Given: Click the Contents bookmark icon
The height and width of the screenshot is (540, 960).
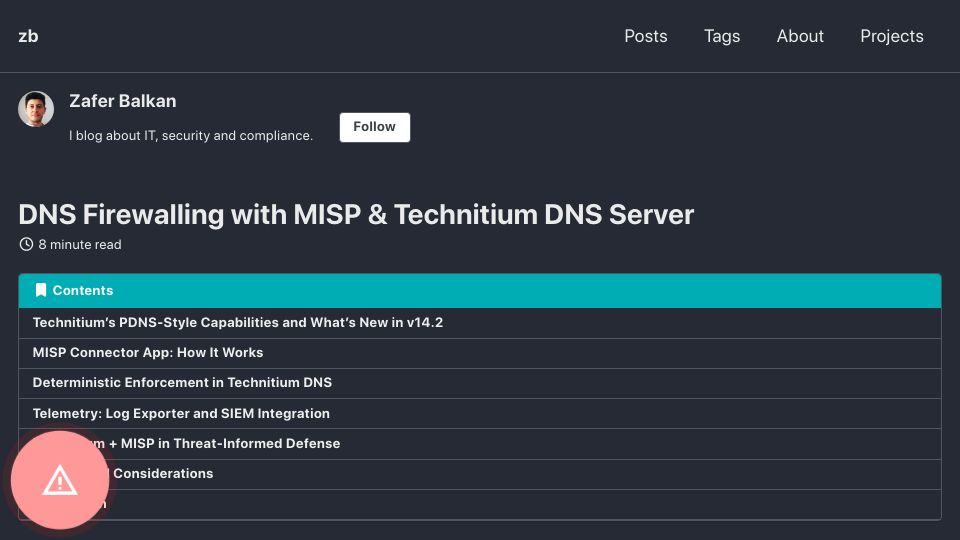Looking at the screenshot, I should click(x=41, y=290).
